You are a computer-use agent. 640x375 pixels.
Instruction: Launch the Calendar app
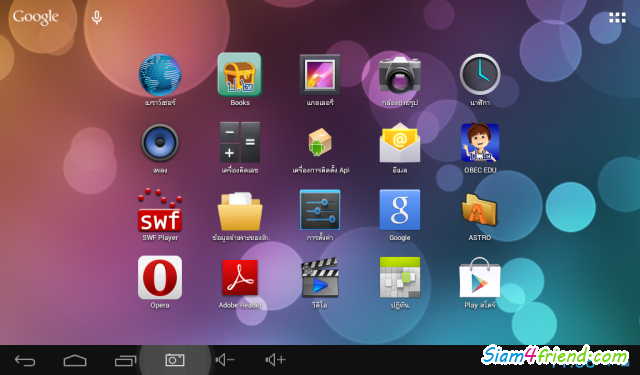click(x=400, y=277)
